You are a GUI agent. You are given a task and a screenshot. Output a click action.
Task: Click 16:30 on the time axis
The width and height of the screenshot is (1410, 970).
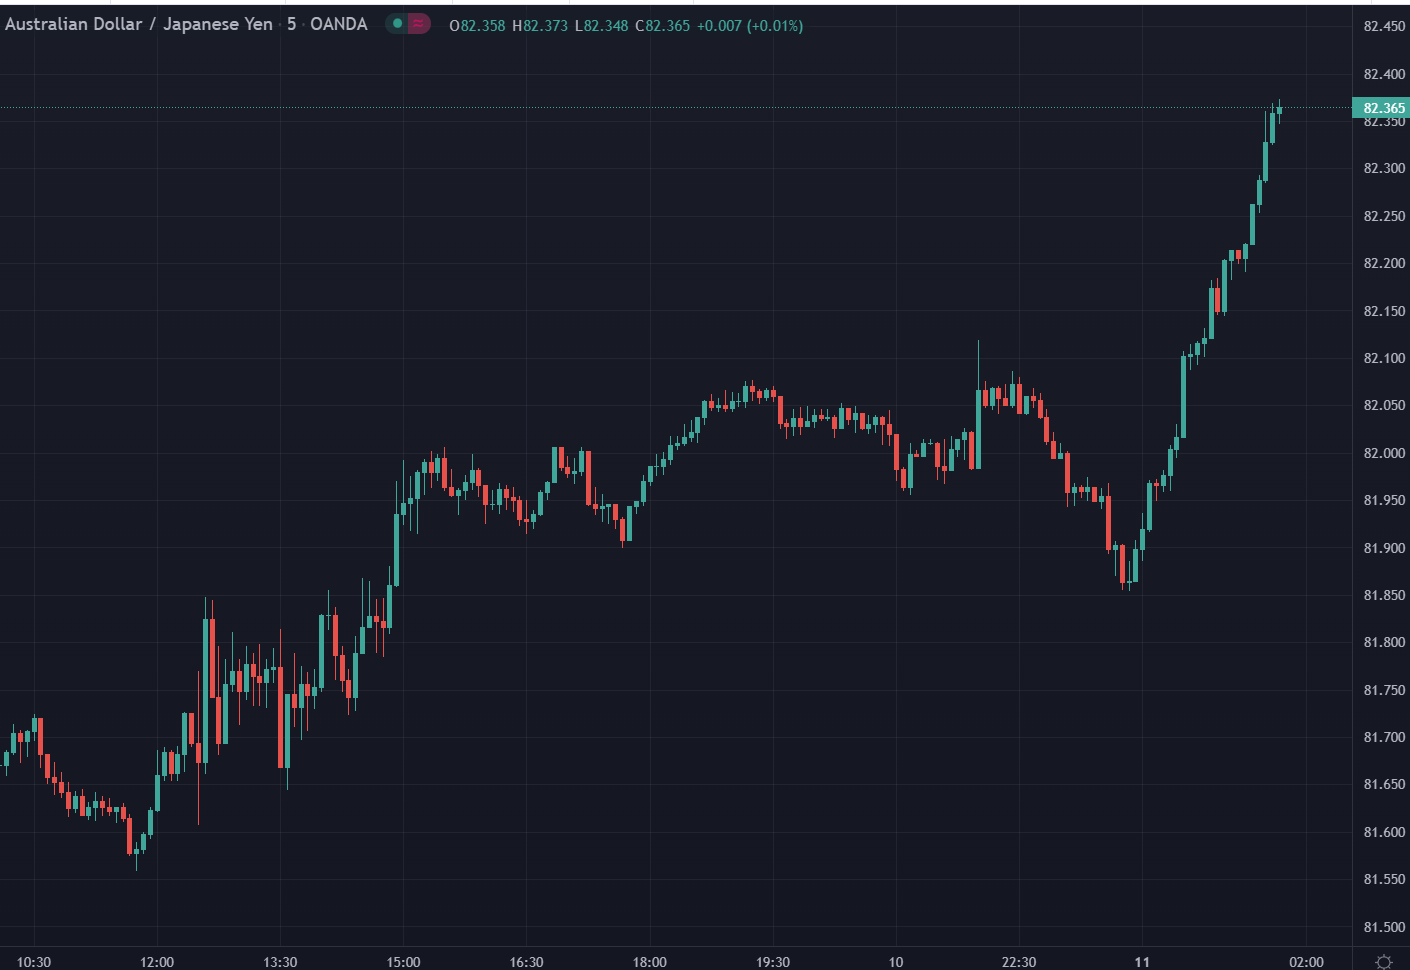click(526, 962)
